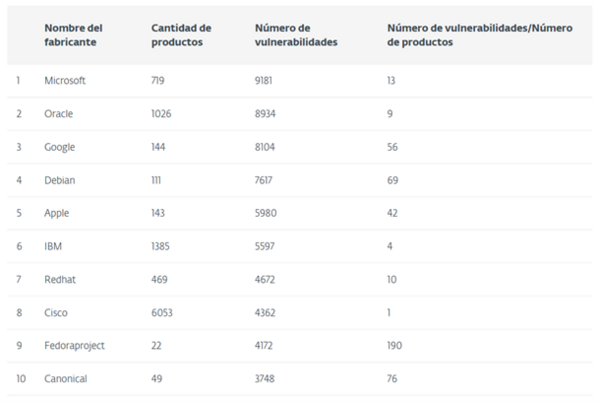Click IBM's product count 1385
Image resolution: width=600 pixels, height=402 pixels.
click(160, 246)
